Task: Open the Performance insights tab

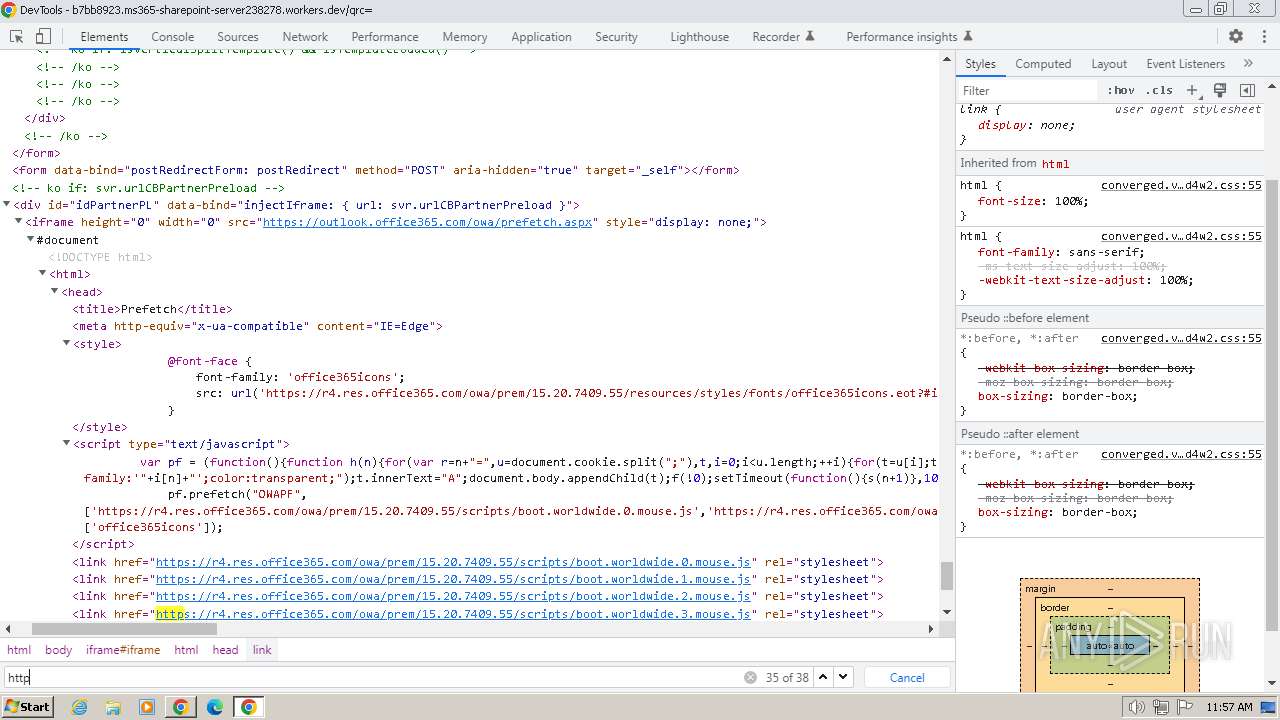Action: (x=909, y=36)
